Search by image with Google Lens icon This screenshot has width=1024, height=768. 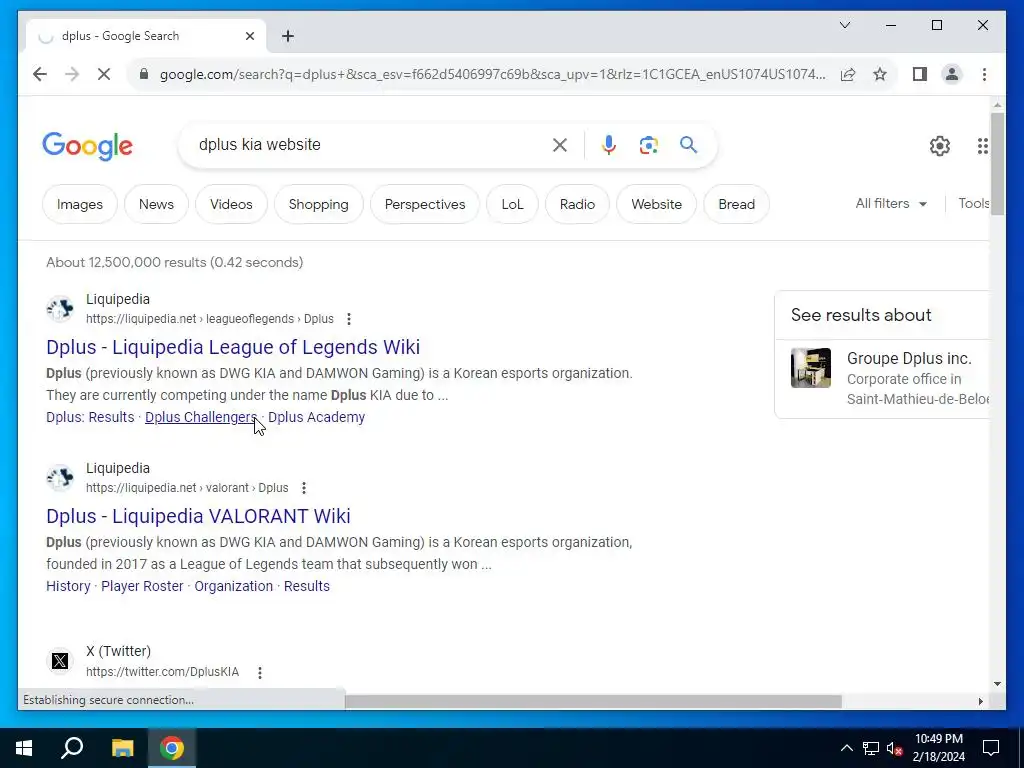click(648, 145)
